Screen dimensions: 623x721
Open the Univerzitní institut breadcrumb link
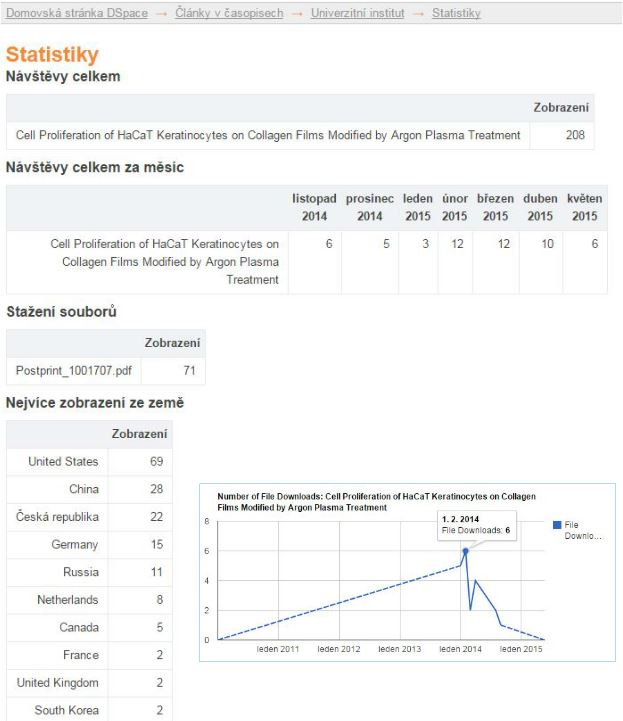(x=357, y=14)
